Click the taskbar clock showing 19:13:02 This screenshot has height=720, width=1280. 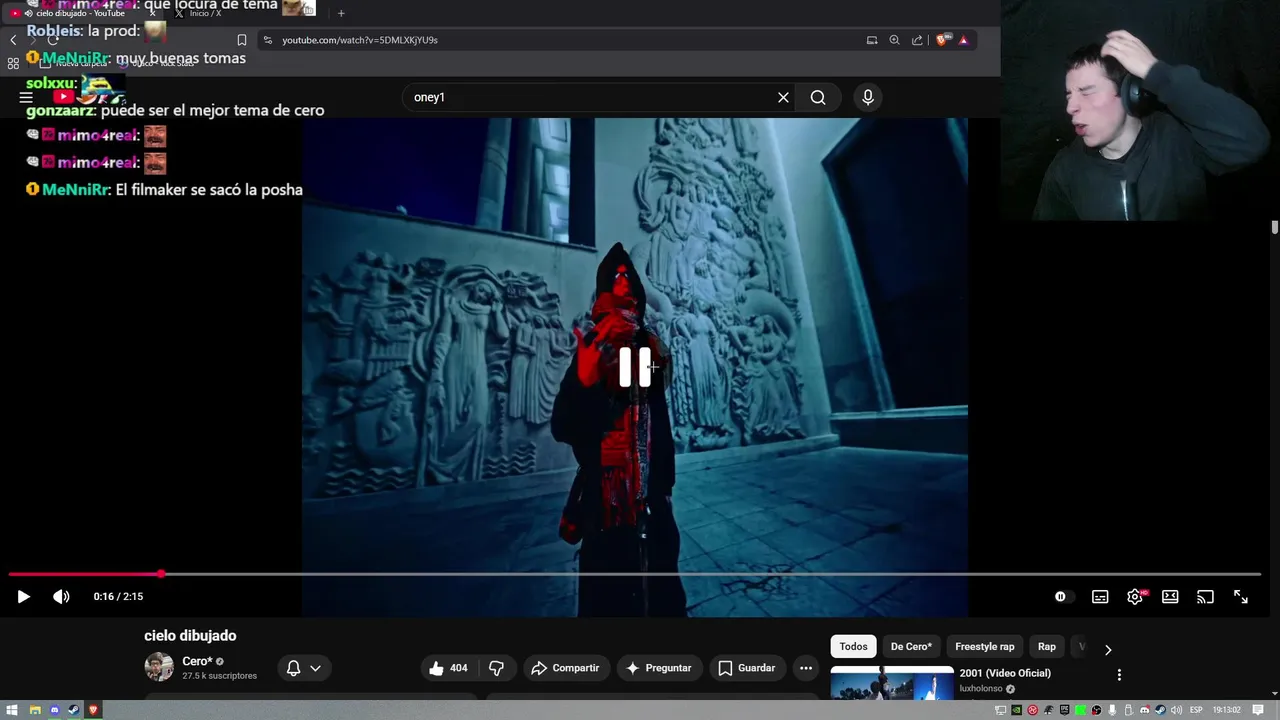pyautogui.click(x=1227, y=710)
